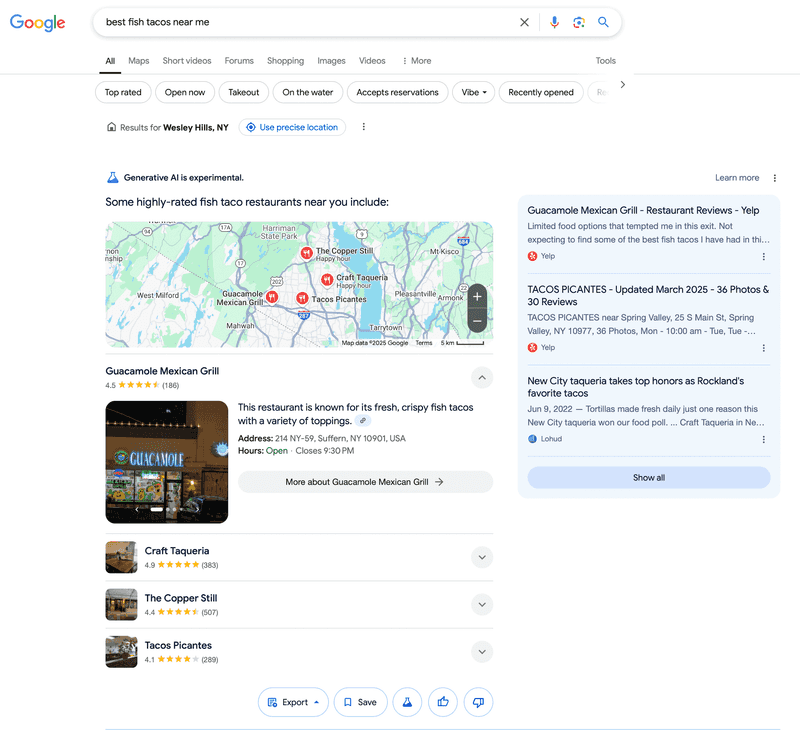Click Show all to see more sources

[648, 477]
